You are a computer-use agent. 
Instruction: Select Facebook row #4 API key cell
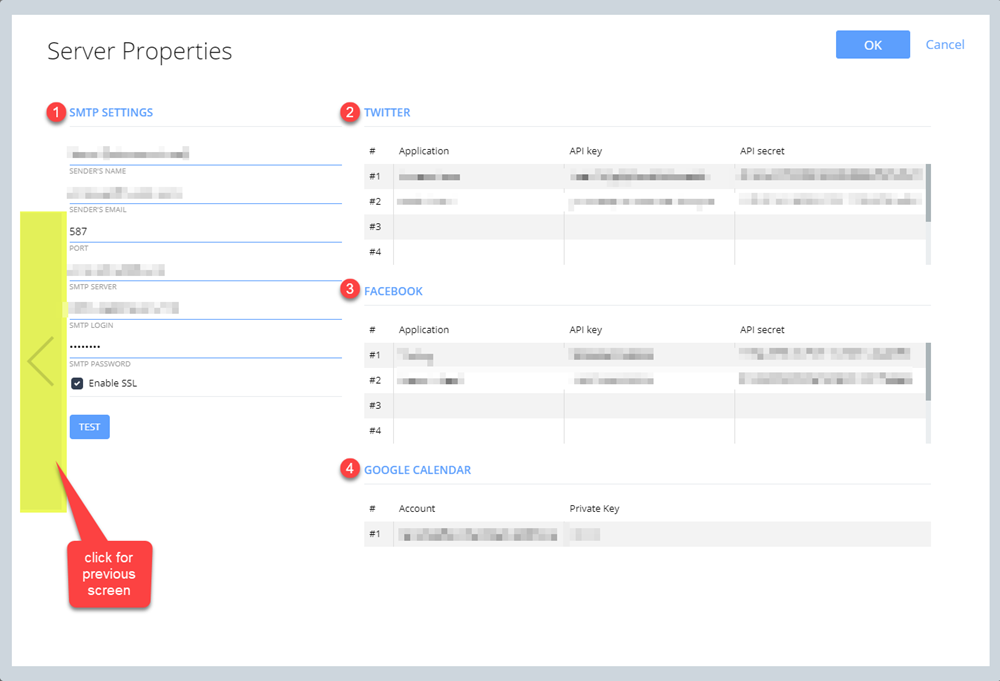648,430
